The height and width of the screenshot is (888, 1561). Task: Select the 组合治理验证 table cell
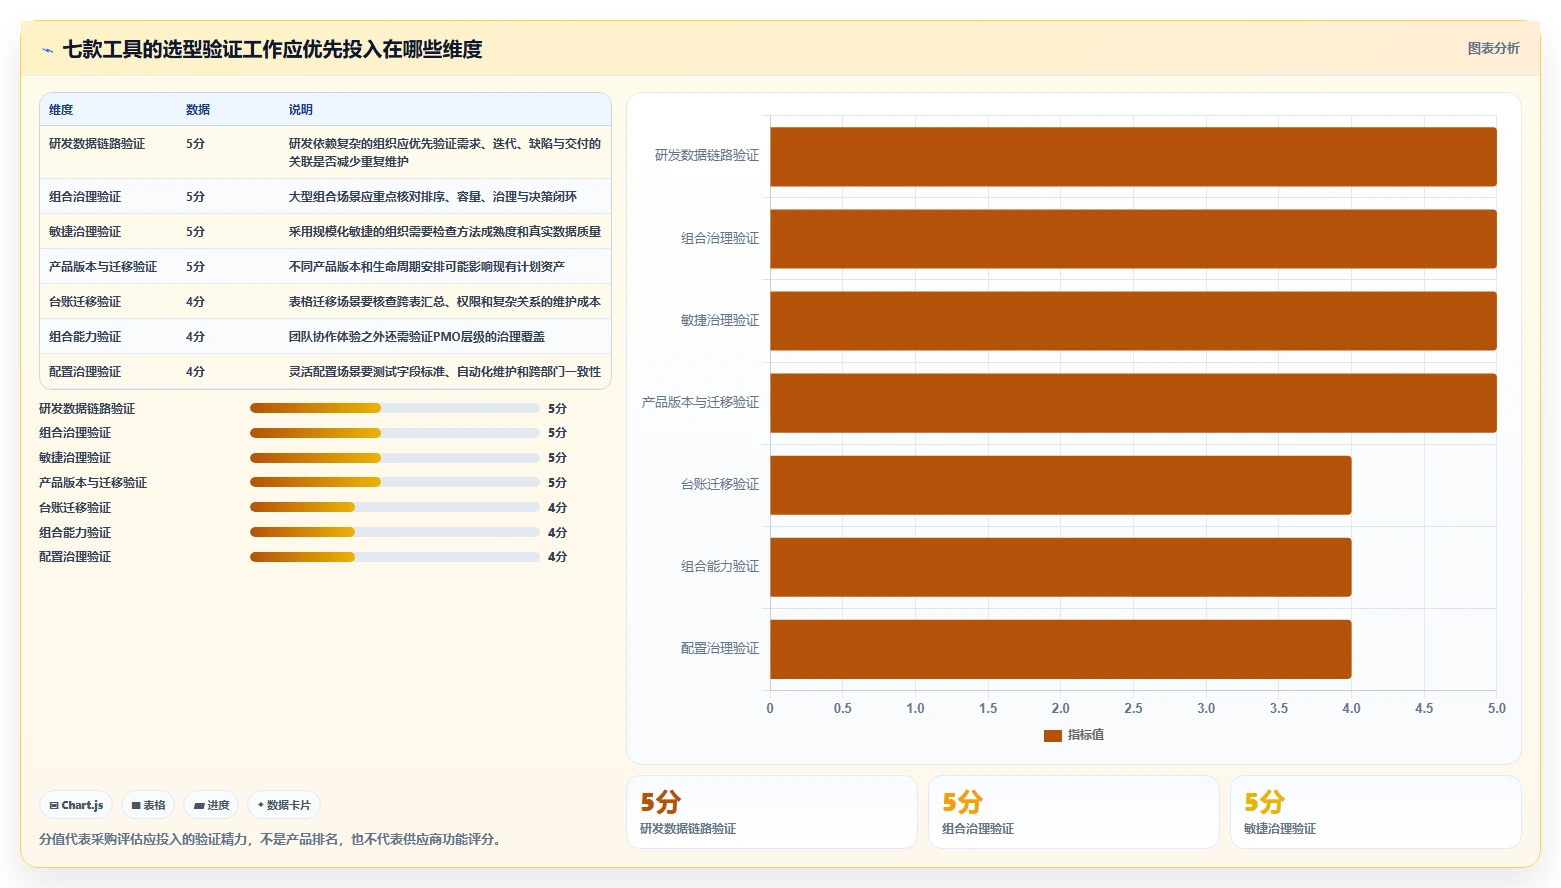(85, 197)
